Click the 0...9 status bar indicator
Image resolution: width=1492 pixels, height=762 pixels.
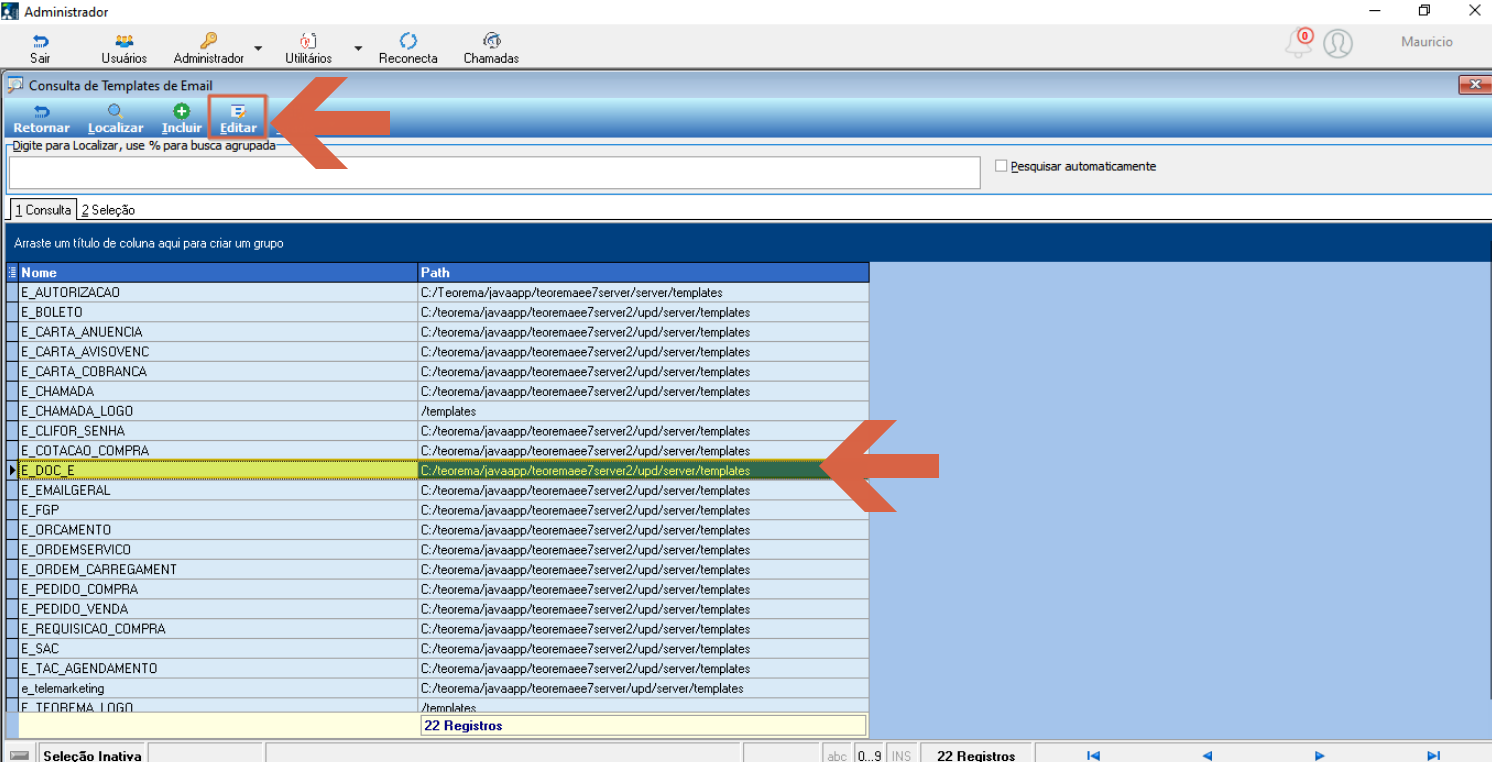click(x=870, y=756)
